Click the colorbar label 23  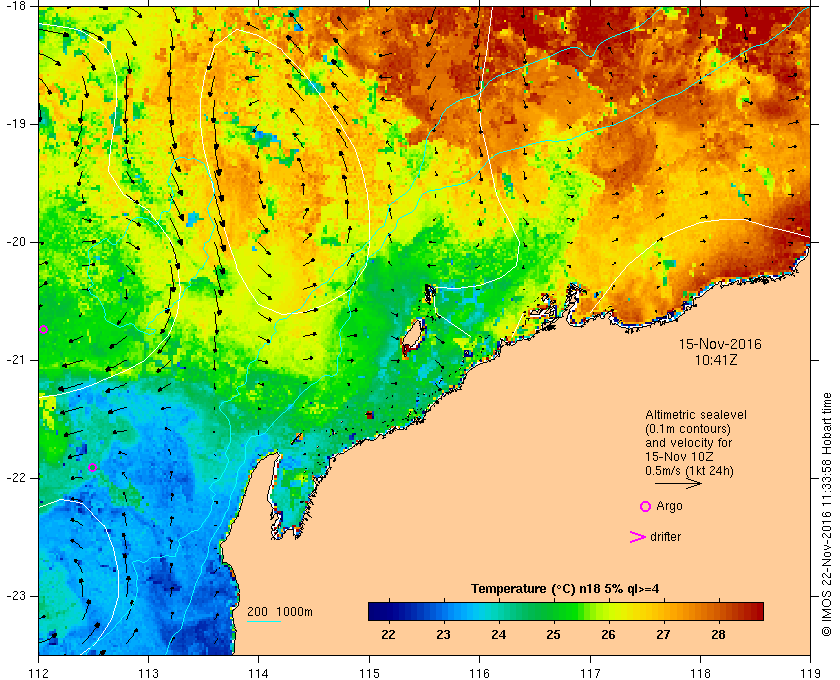(x=443, y=635)
